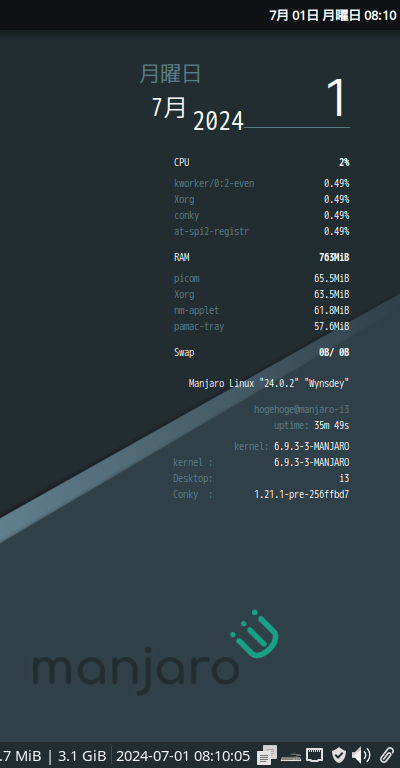The width and height of the screenshot is (400, 768).
Task: Click the Swap heading label
Action: [184, 353]
